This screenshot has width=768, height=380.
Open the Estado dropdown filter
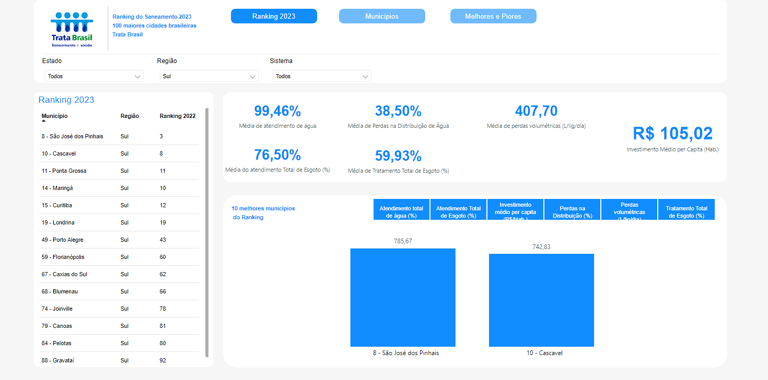point(94,76)
